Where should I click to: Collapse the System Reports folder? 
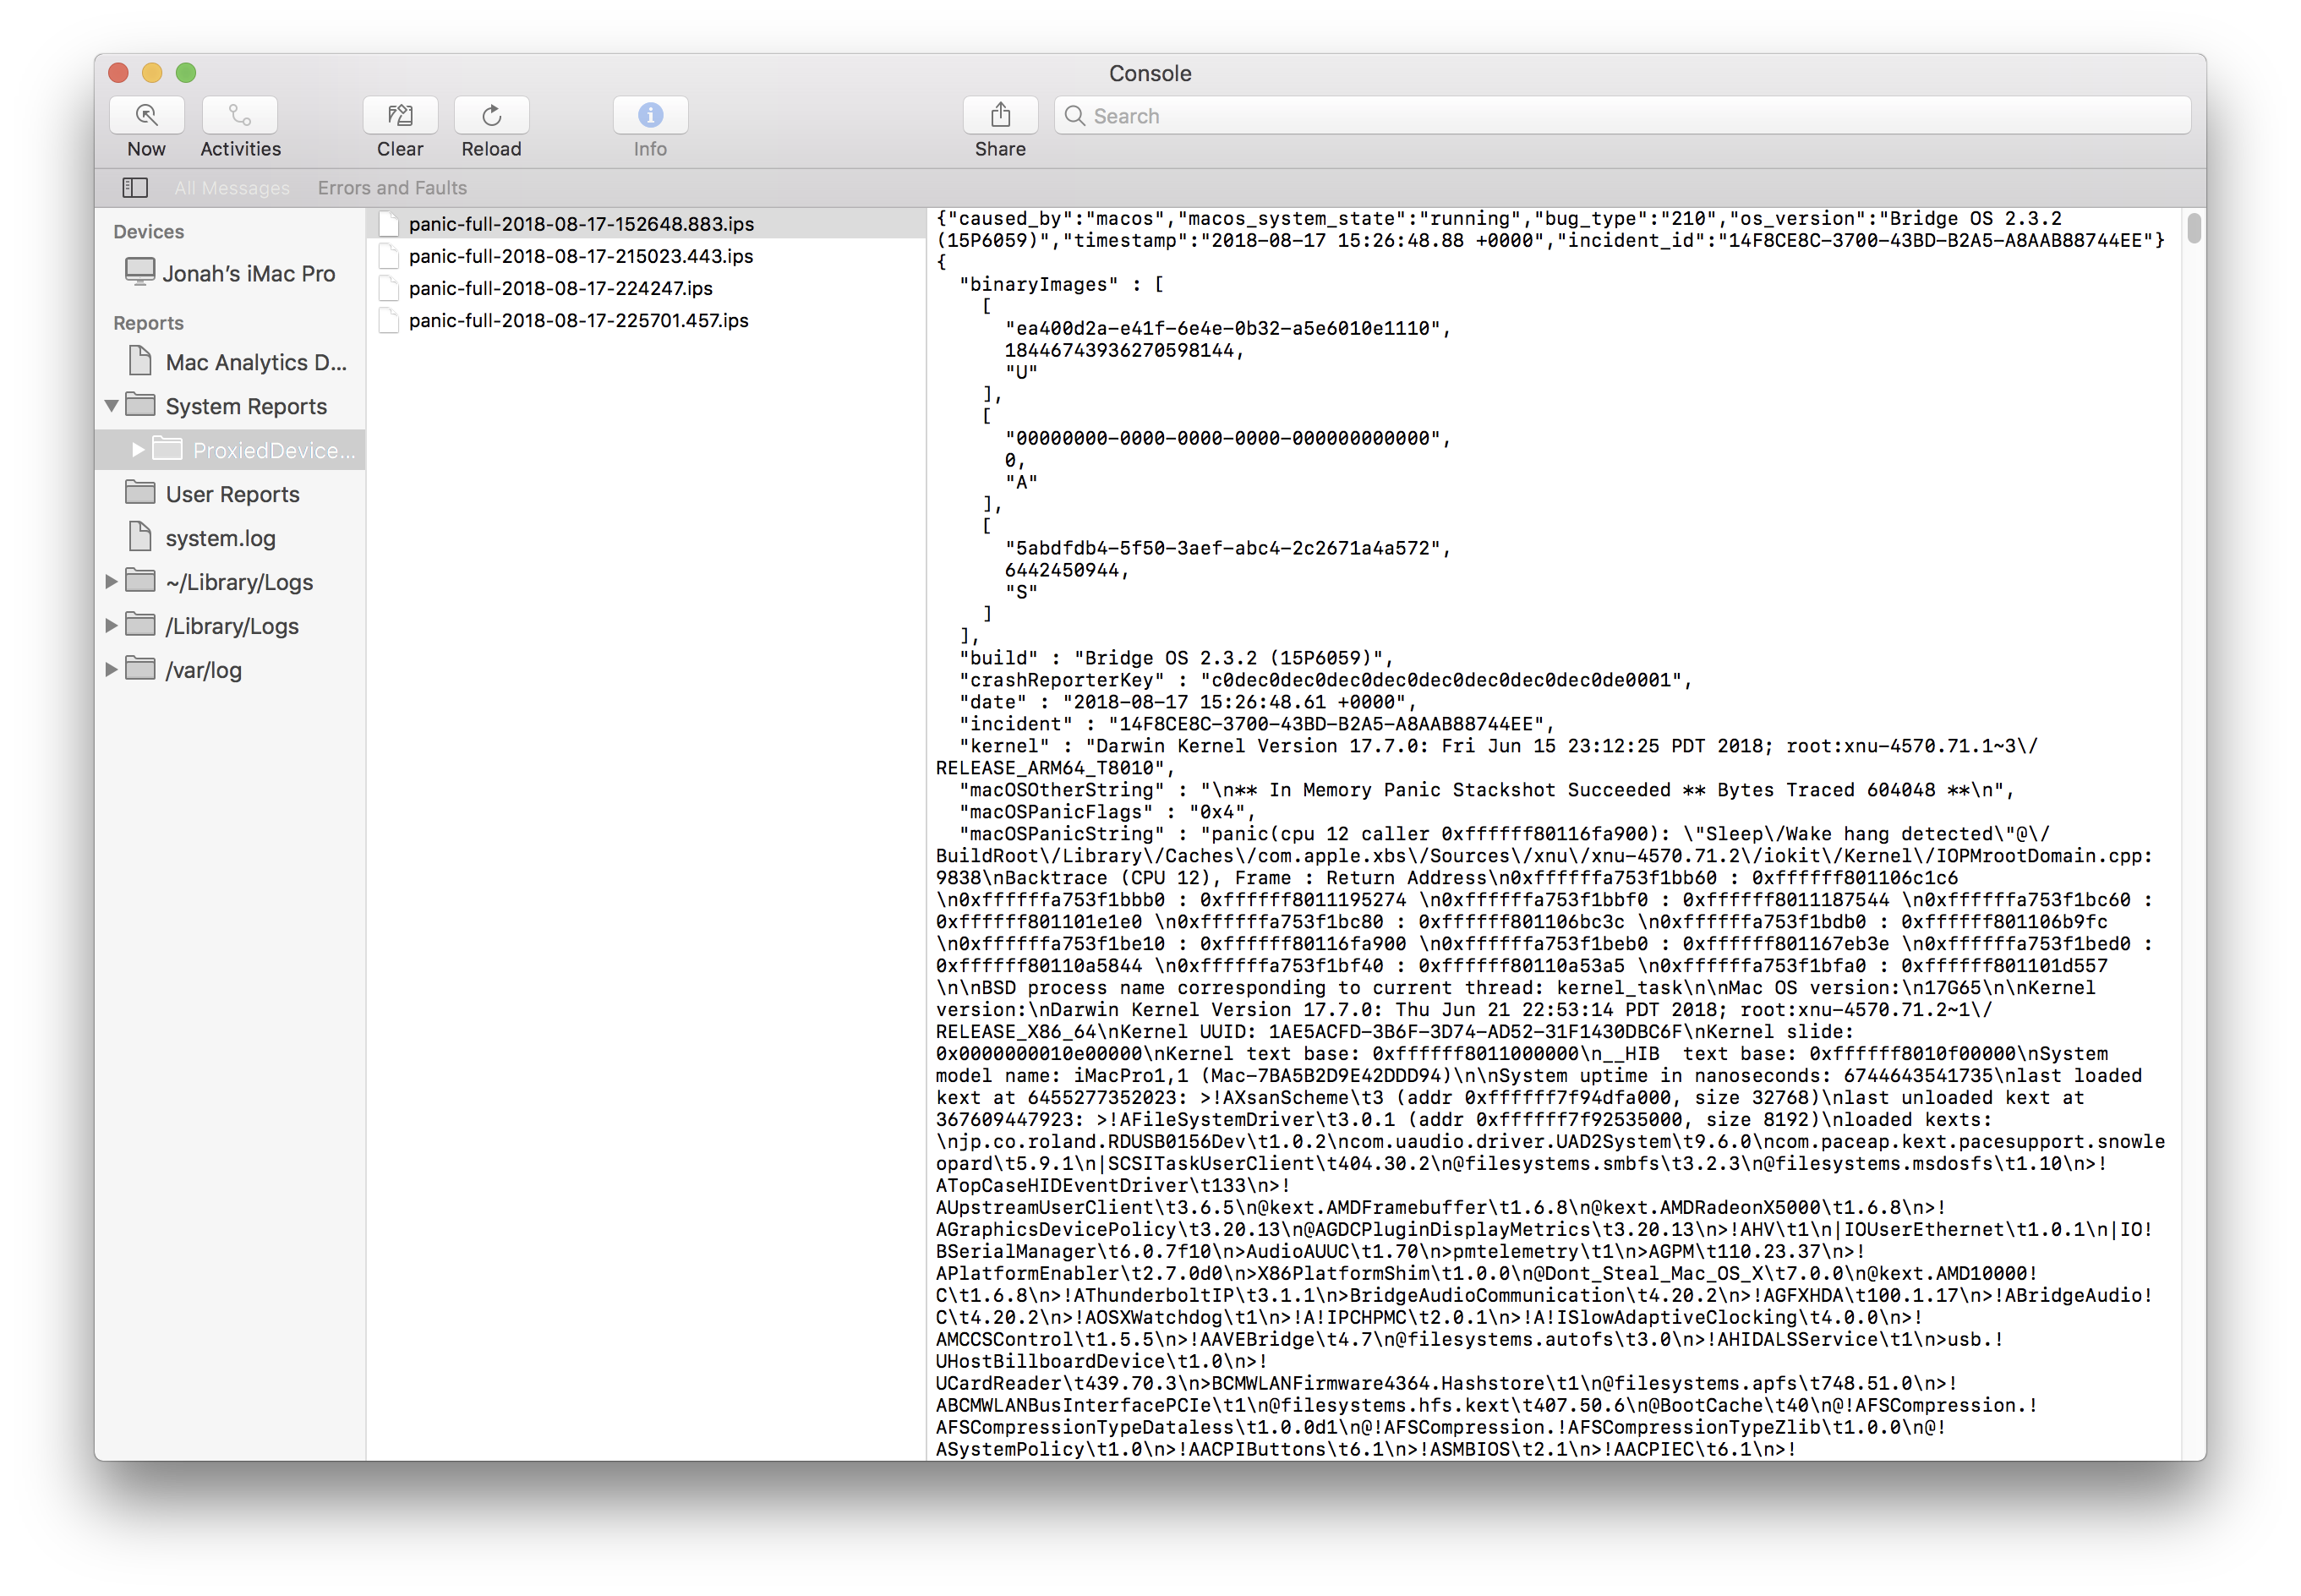pyautogui.click(x=112, y=406)
